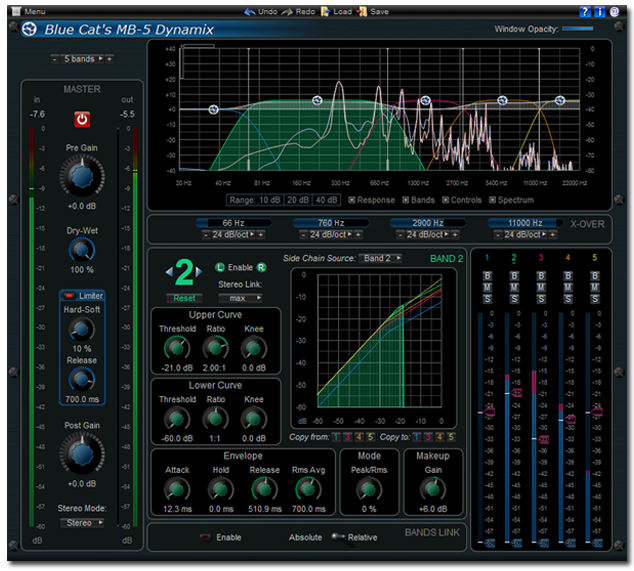Copy settings from band 3
The image size is (634, 571).
coord(347,437)
